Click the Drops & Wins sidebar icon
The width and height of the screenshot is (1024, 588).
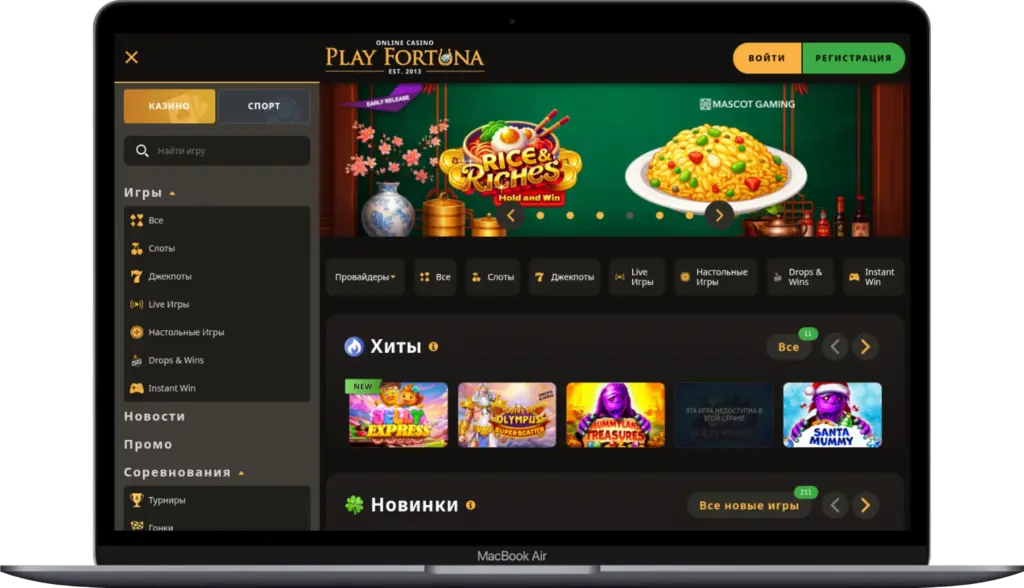click(136, 360)
